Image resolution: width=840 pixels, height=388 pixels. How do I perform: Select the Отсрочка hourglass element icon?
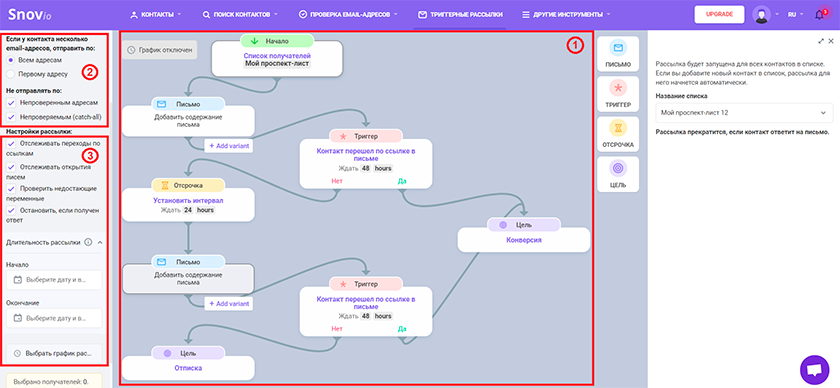(x=618, y=129)
